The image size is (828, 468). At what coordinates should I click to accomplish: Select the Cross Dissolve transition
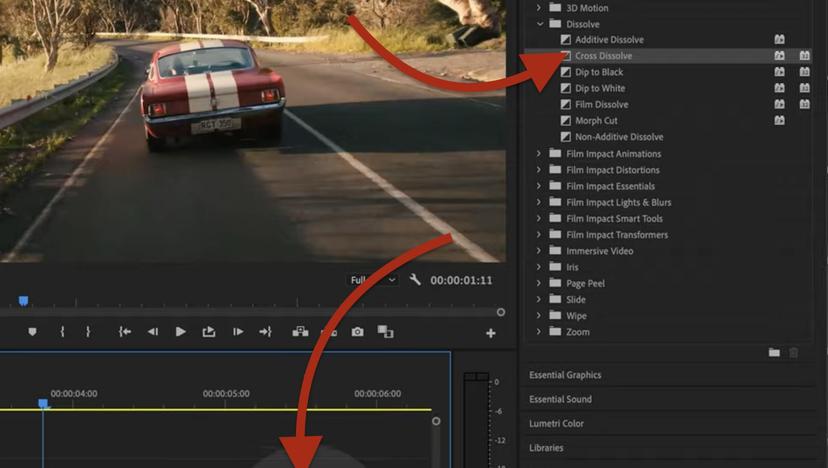pos(603,56)
